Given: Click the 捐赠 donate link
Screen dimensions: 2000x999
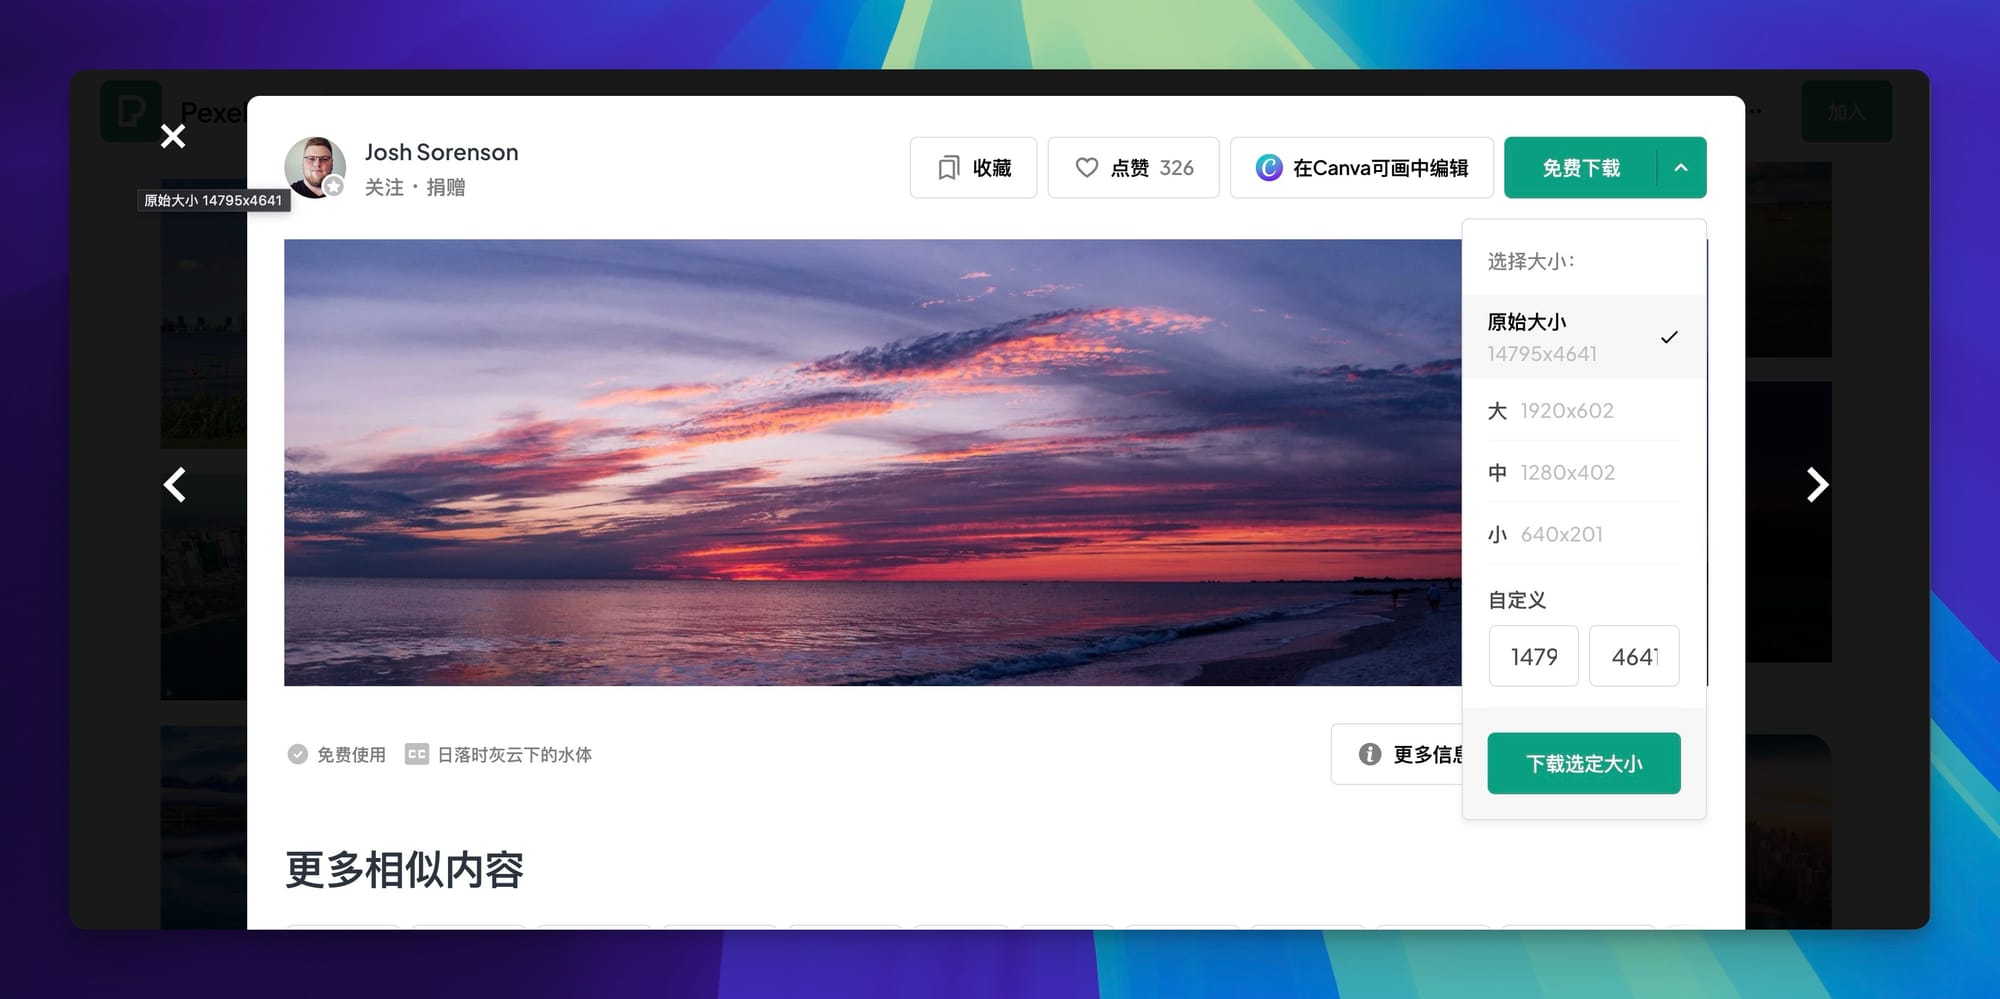Looking at the screenshot, I should (x=445, y=187).
